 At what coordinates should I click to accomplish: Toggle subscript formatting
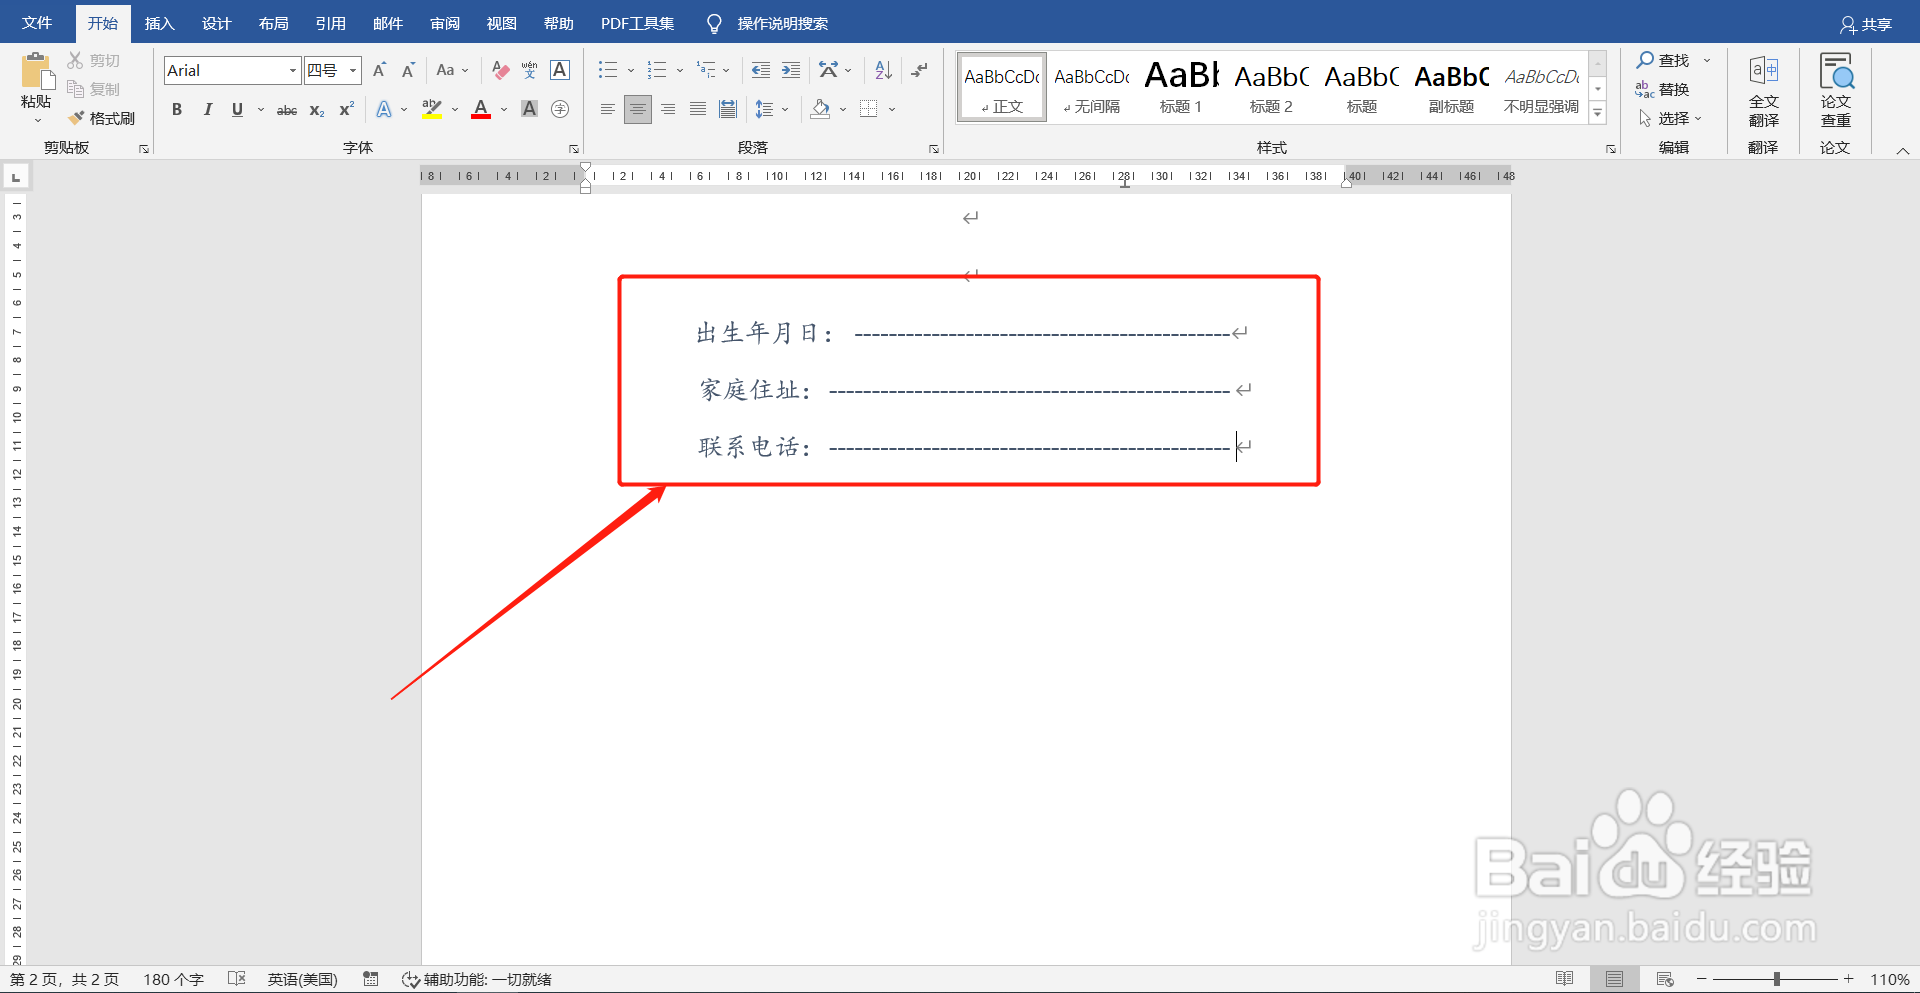pos(316,110)
